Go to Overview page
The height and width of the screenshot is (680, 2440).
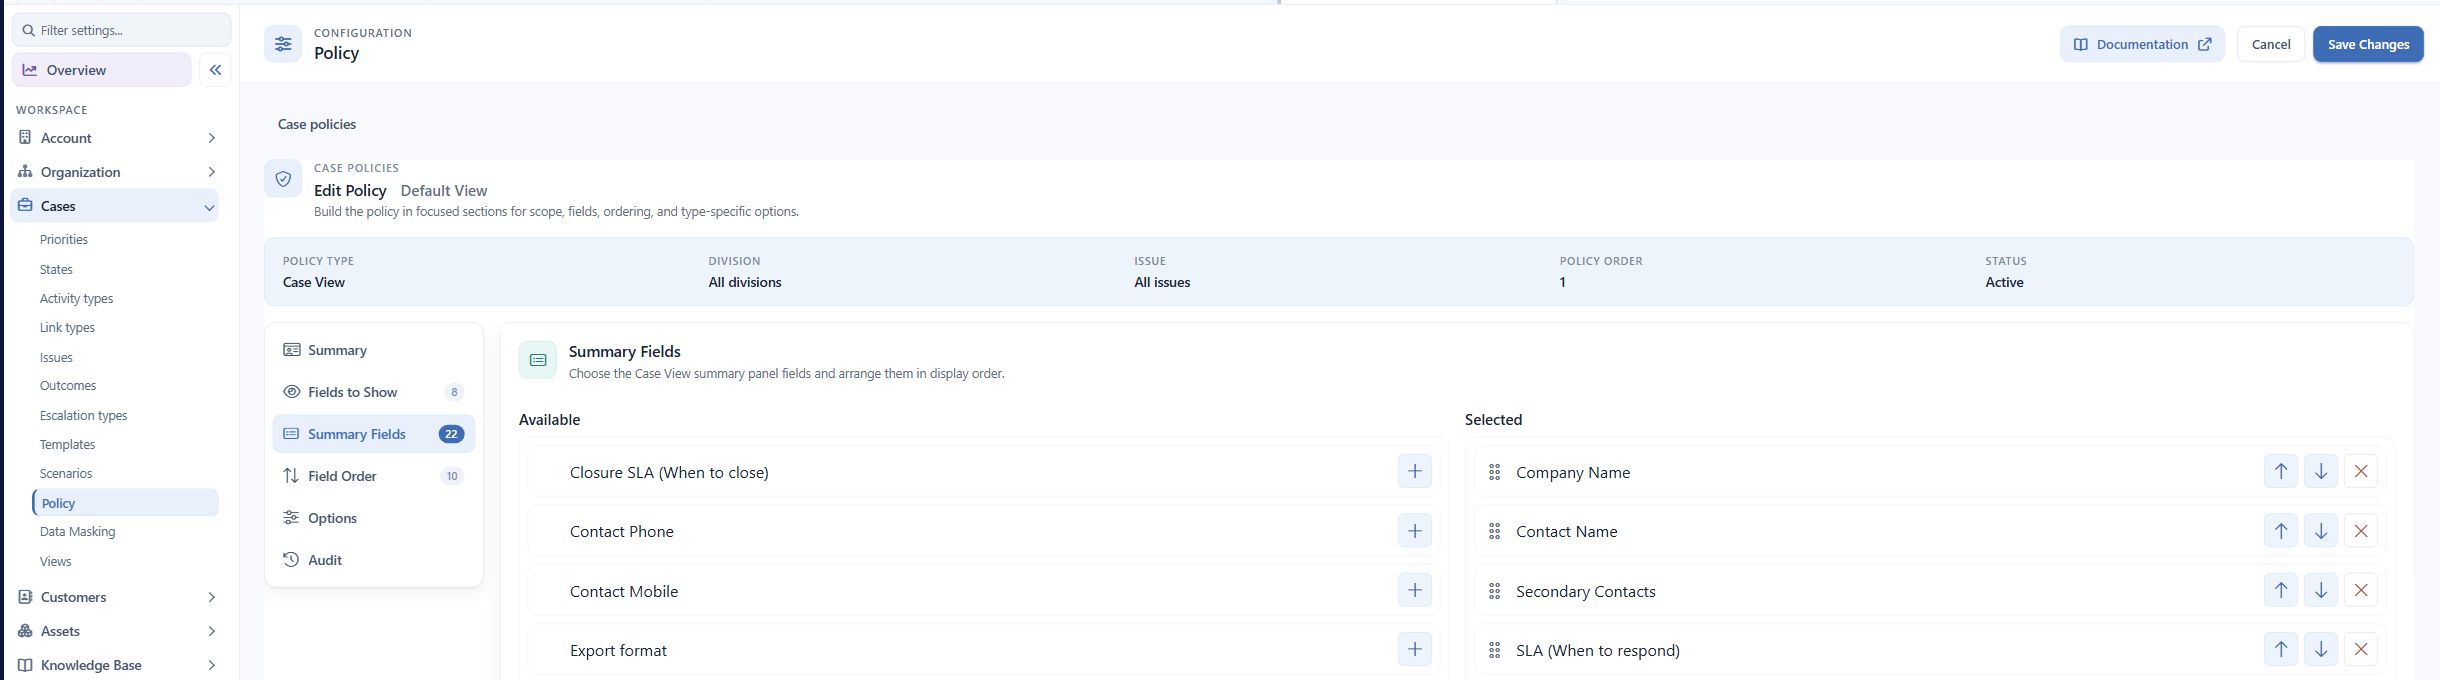[101, 70]
